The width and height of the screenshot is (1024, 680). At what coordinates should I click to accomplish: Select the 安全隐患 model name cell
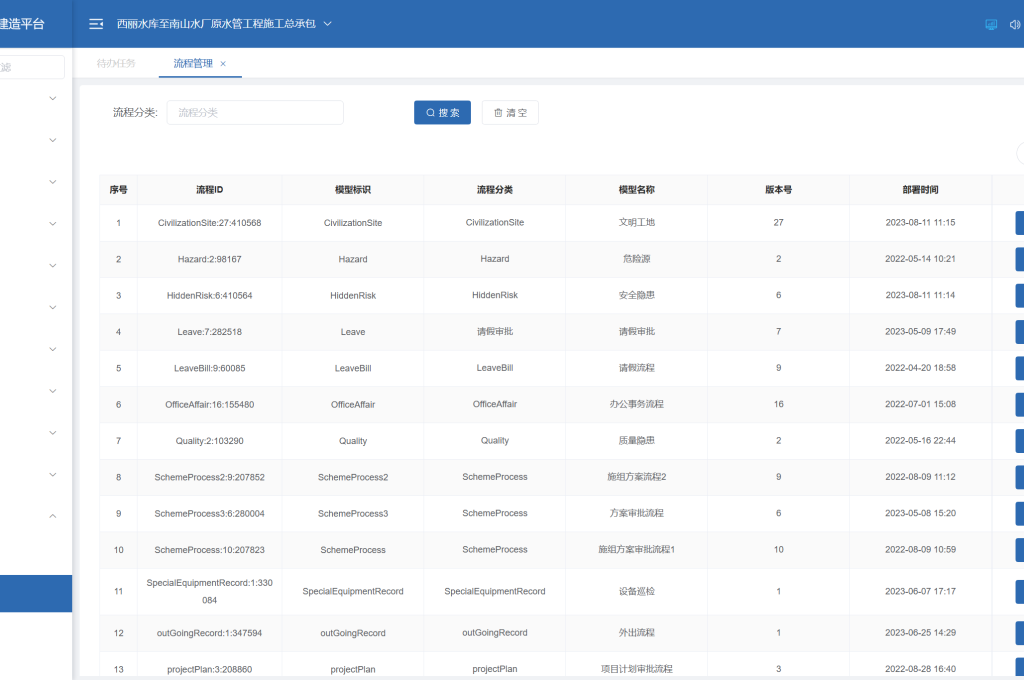[636, 296]
